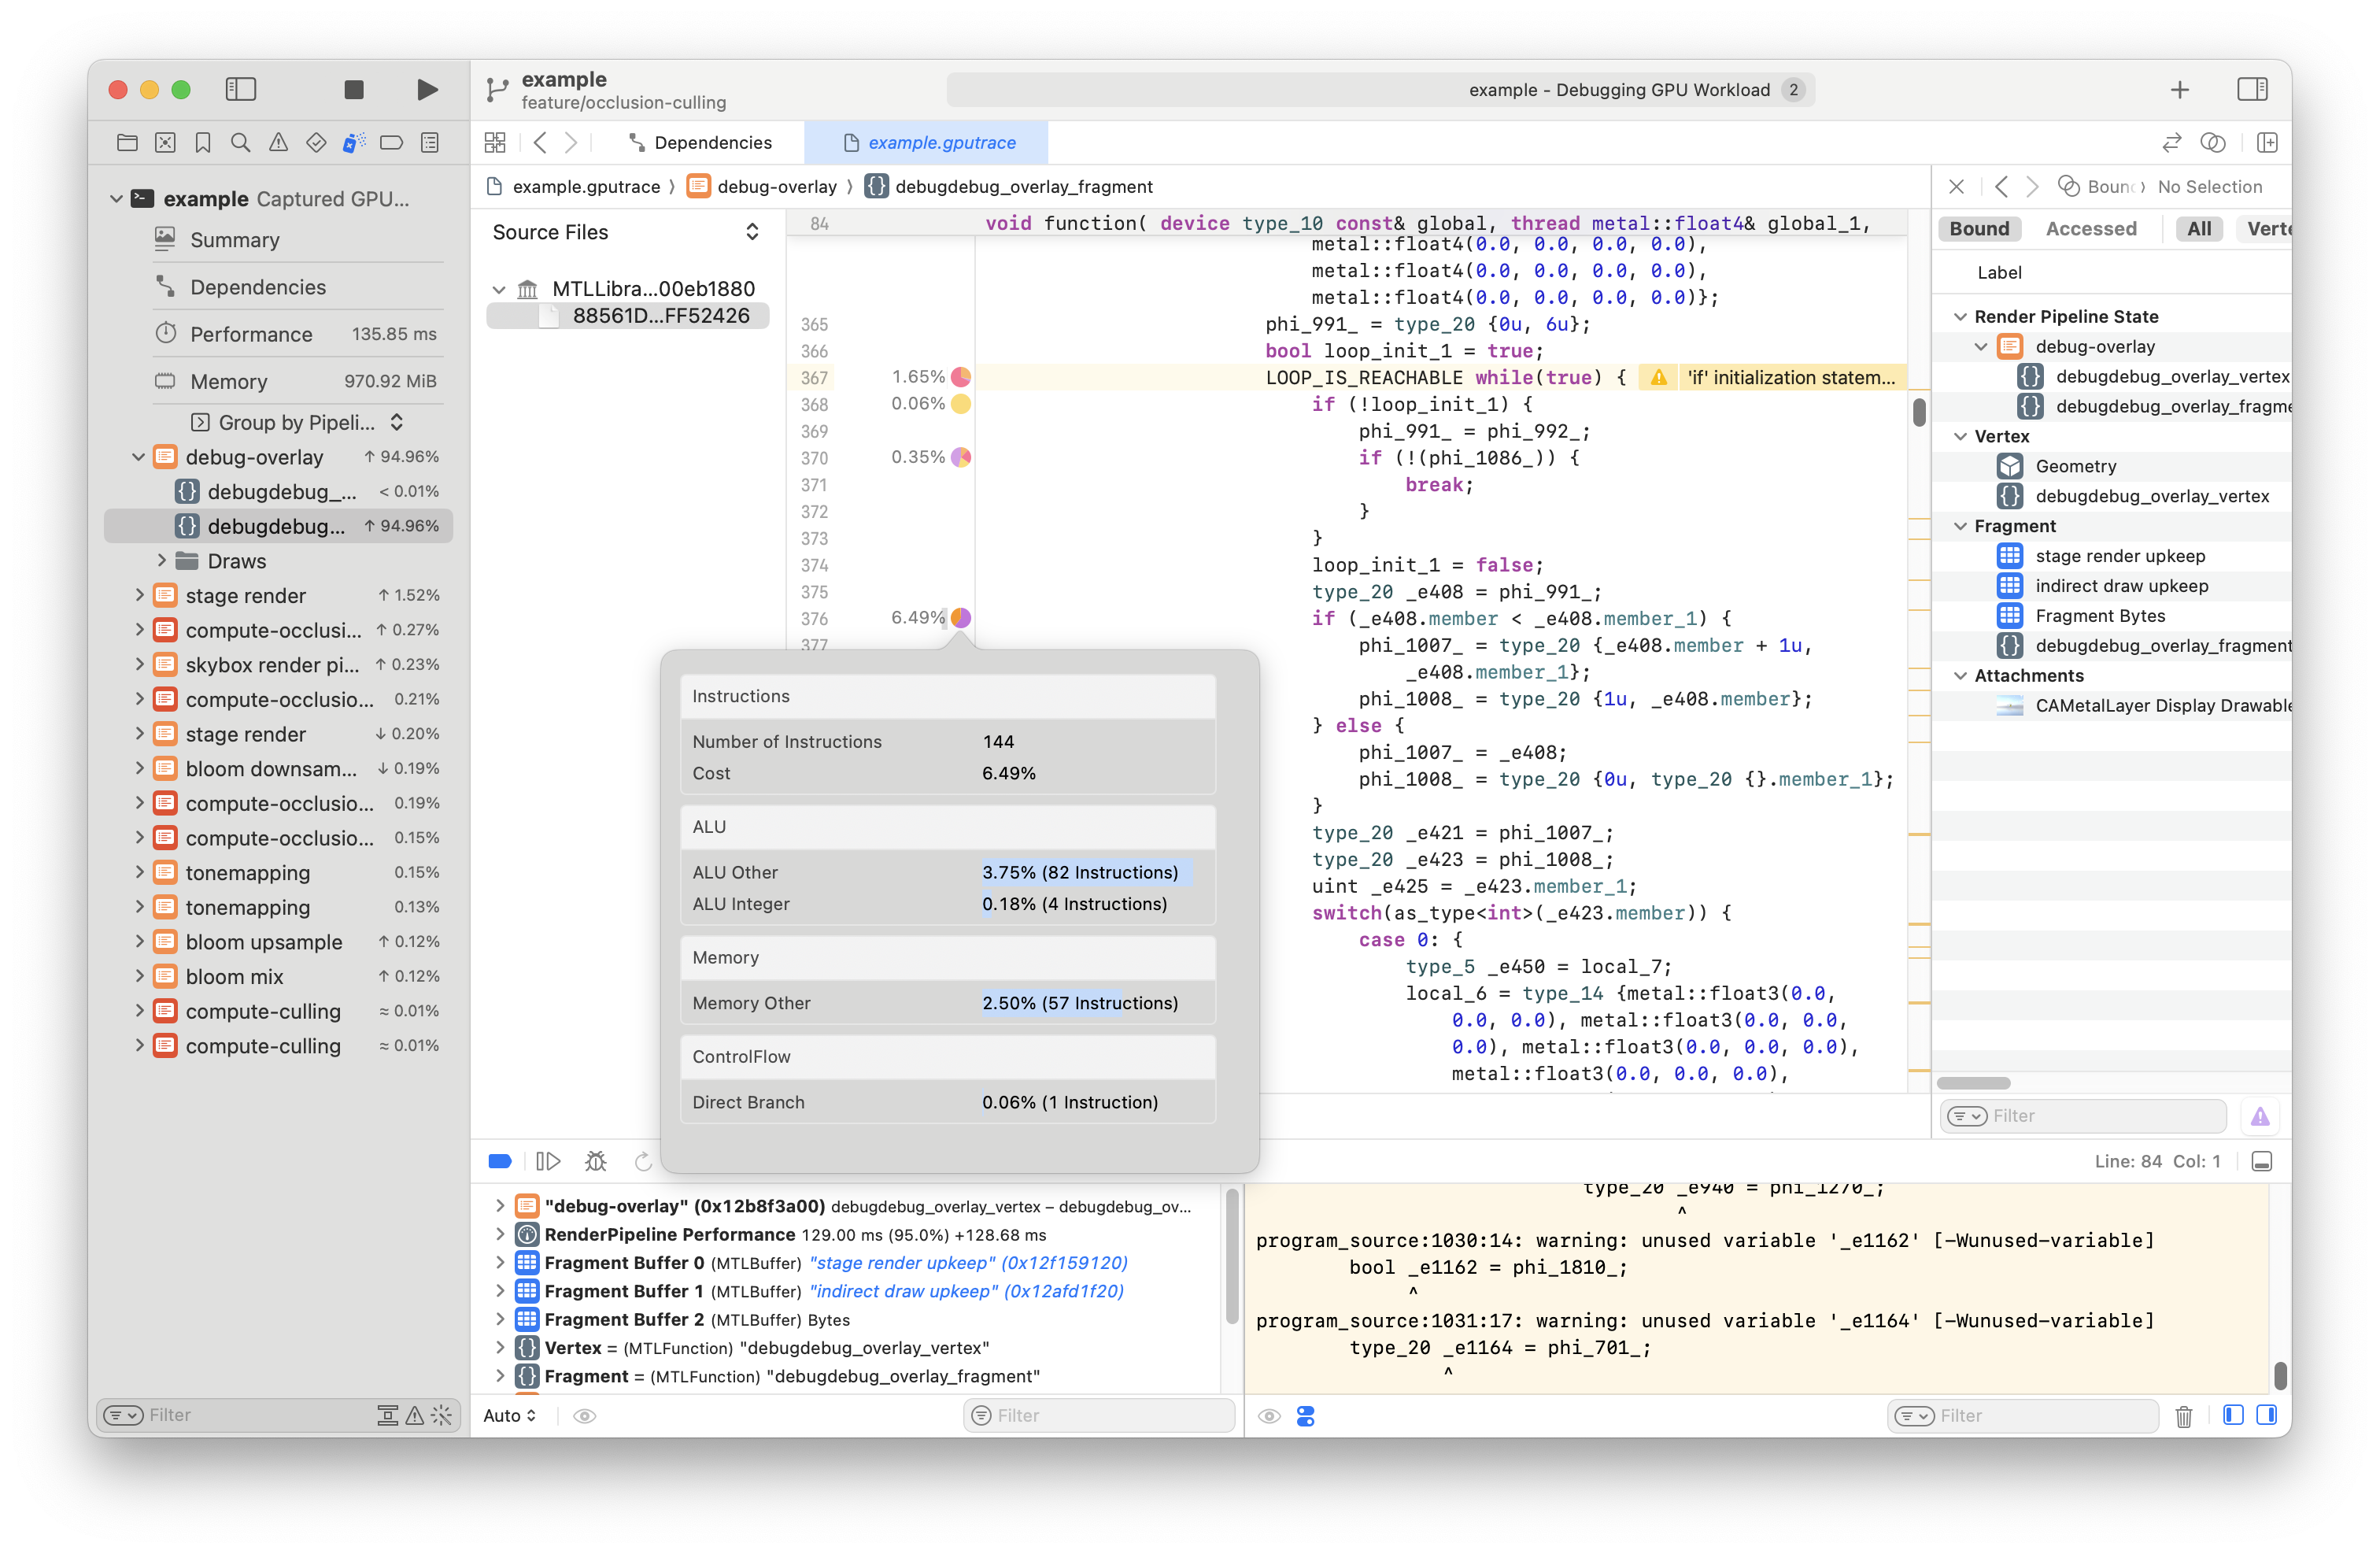Open the Group by Pipeline popup
Image resolution: width=2380 pixels, height=1554 pixels.
[x=297, y=422]
